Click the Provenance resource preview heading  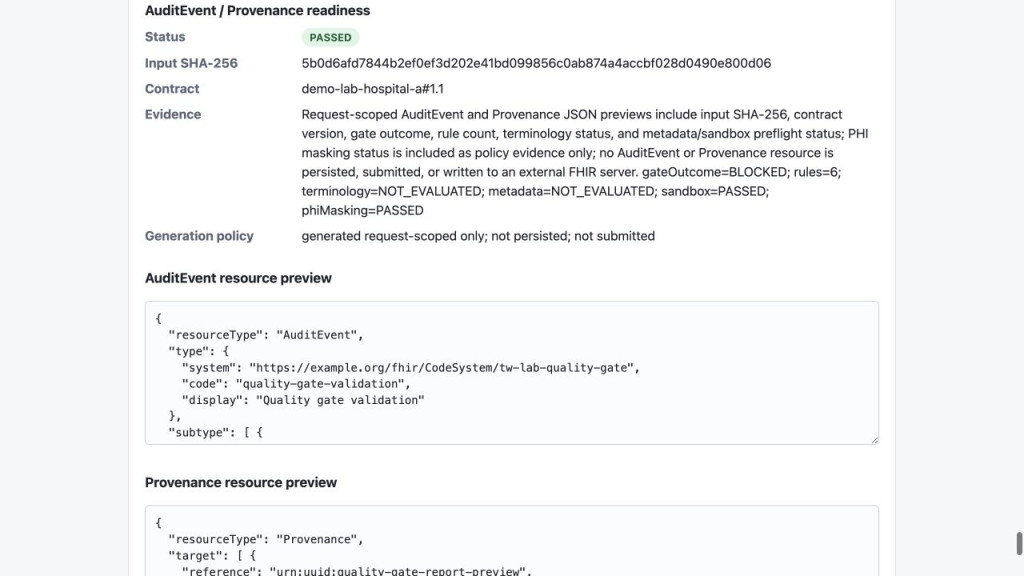pos(241,483)
